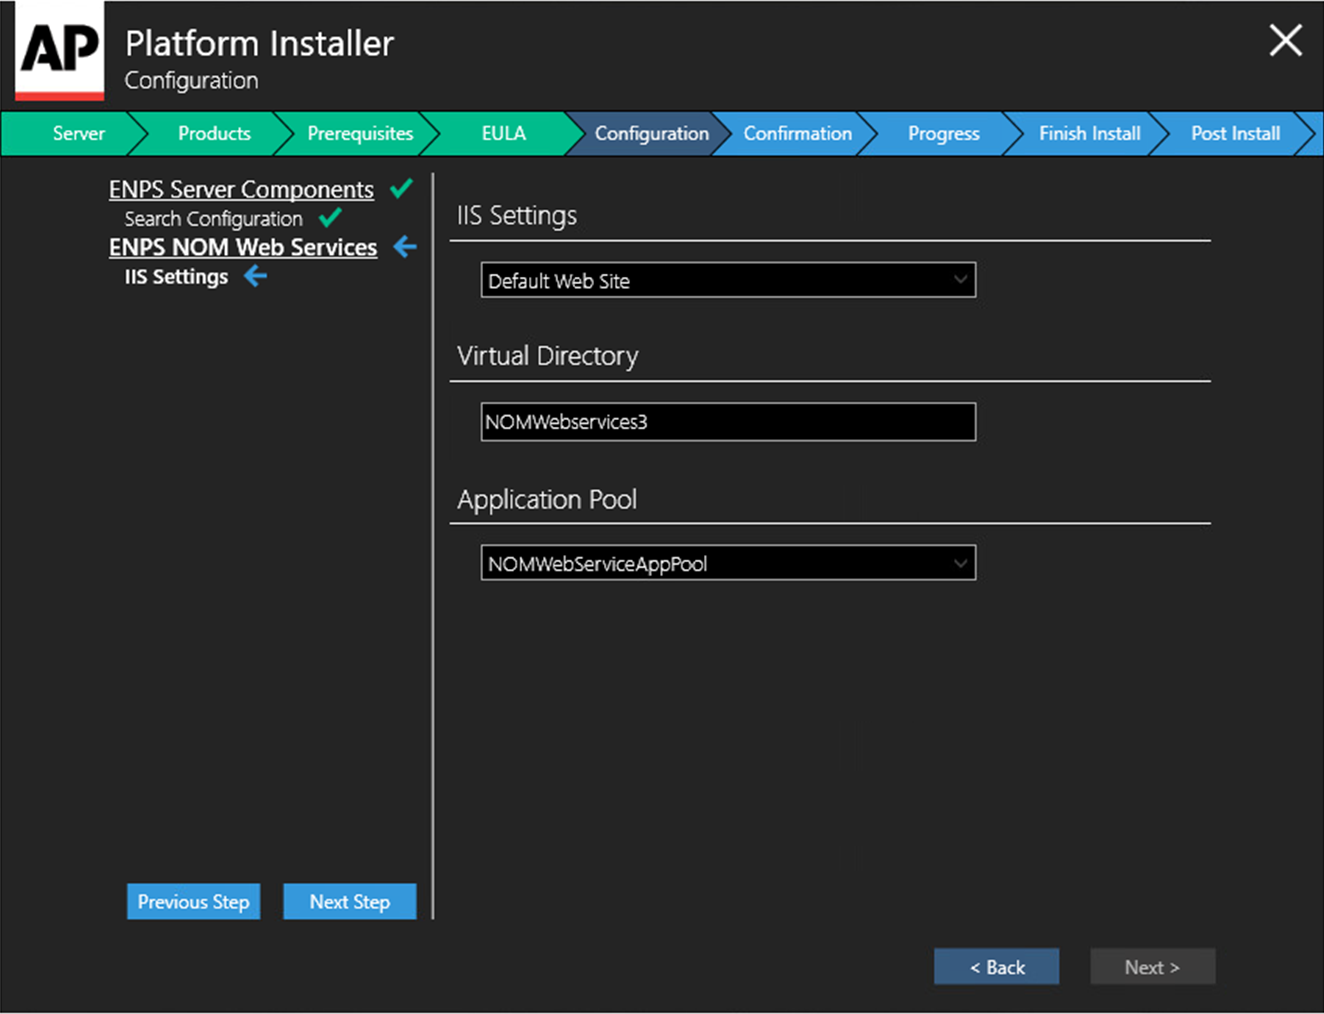Click the Virtual Directory section heading

[547, 356]
